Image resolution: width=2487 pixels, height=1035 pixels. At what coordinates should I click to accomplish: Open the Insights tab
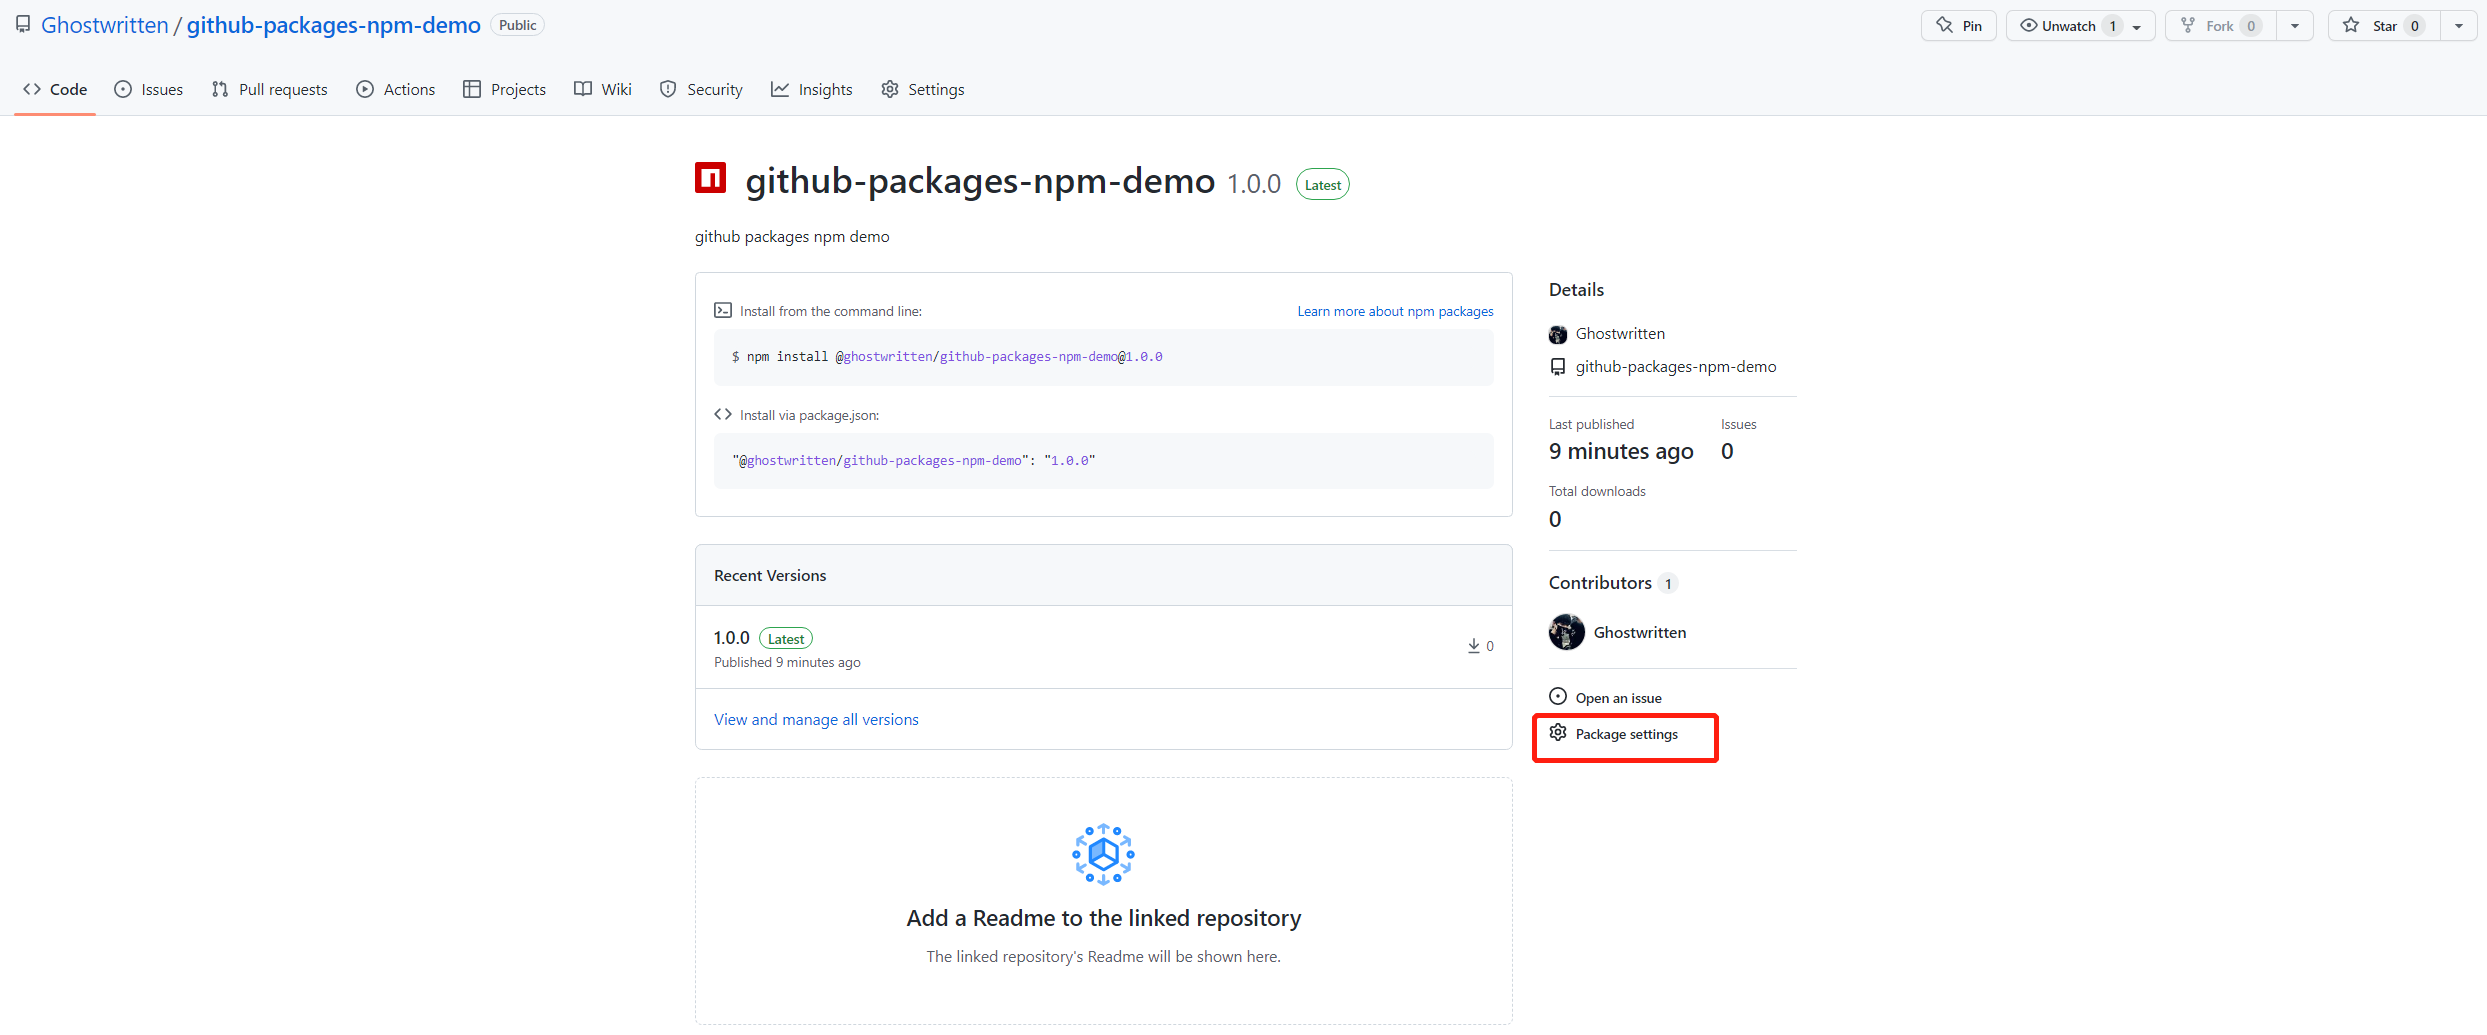tap(812, 89)
